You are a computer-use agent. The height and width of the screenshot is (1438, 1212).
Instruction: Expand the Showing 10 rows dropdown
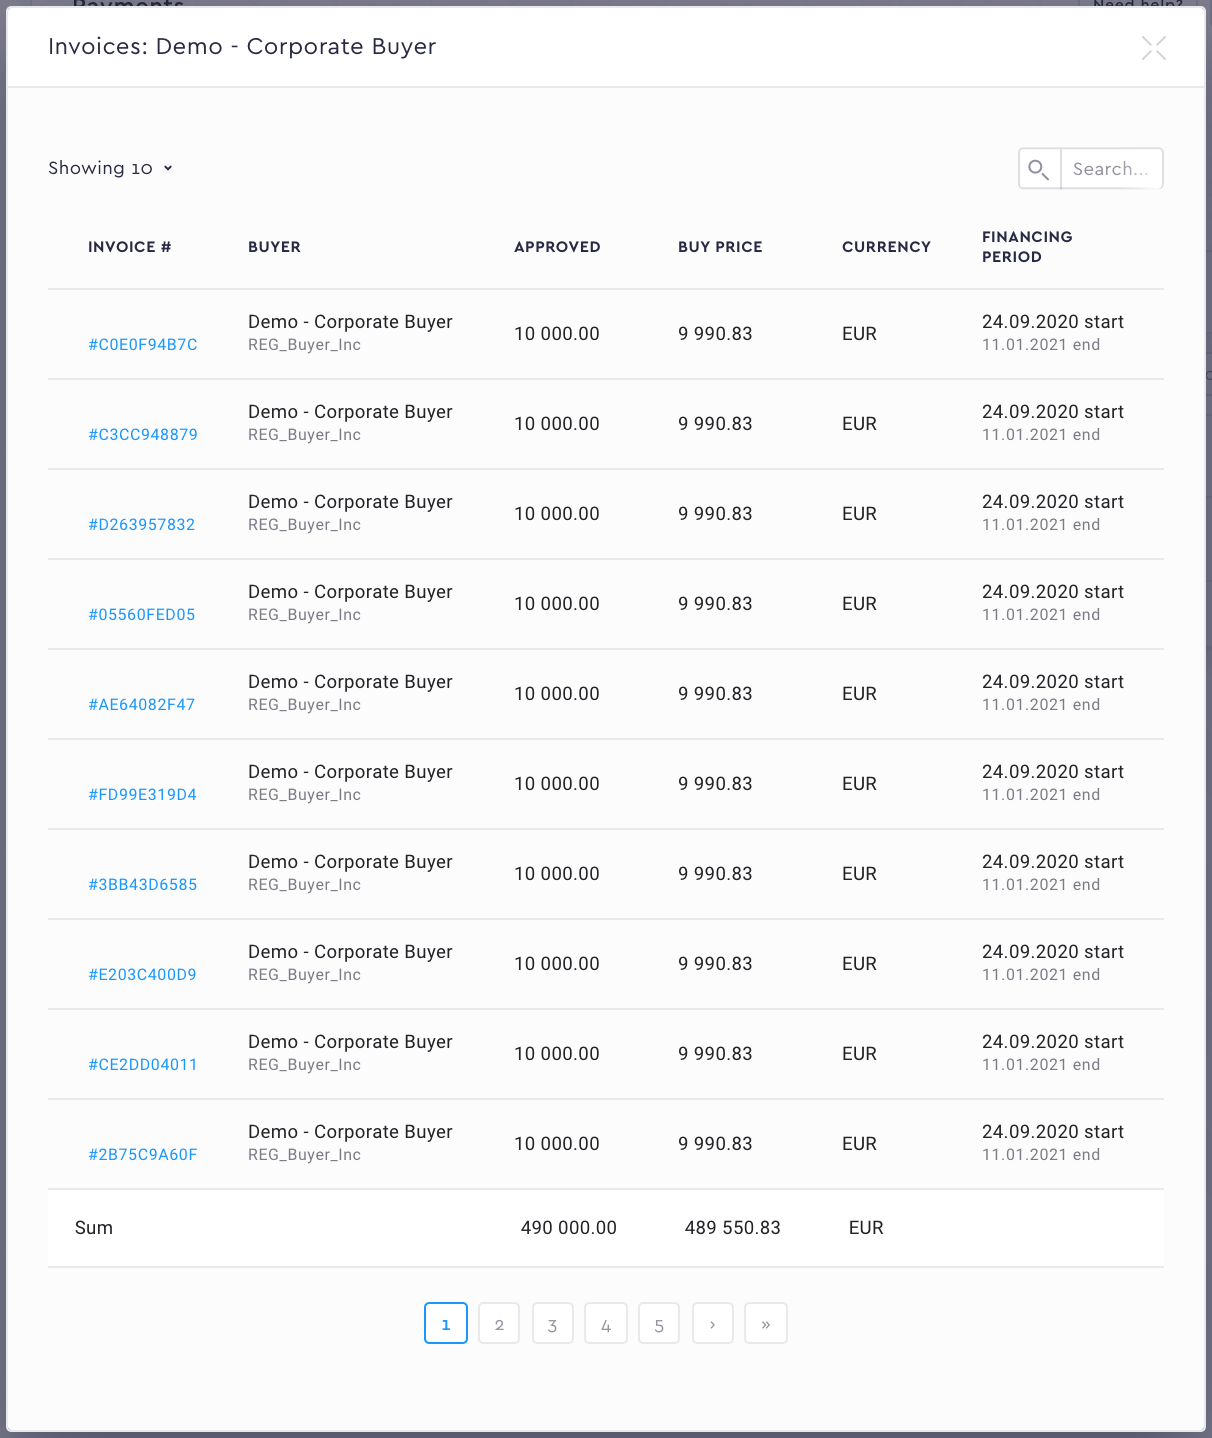coord(111,168)
